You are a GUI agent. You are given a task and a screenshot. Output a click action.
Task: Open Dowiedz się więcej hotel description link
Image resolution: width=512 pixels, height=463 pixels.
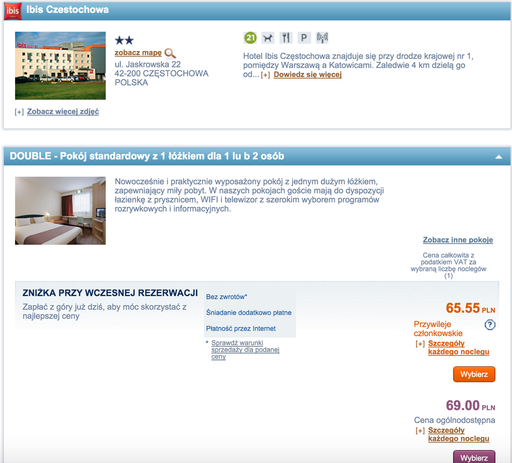(308, 74)
